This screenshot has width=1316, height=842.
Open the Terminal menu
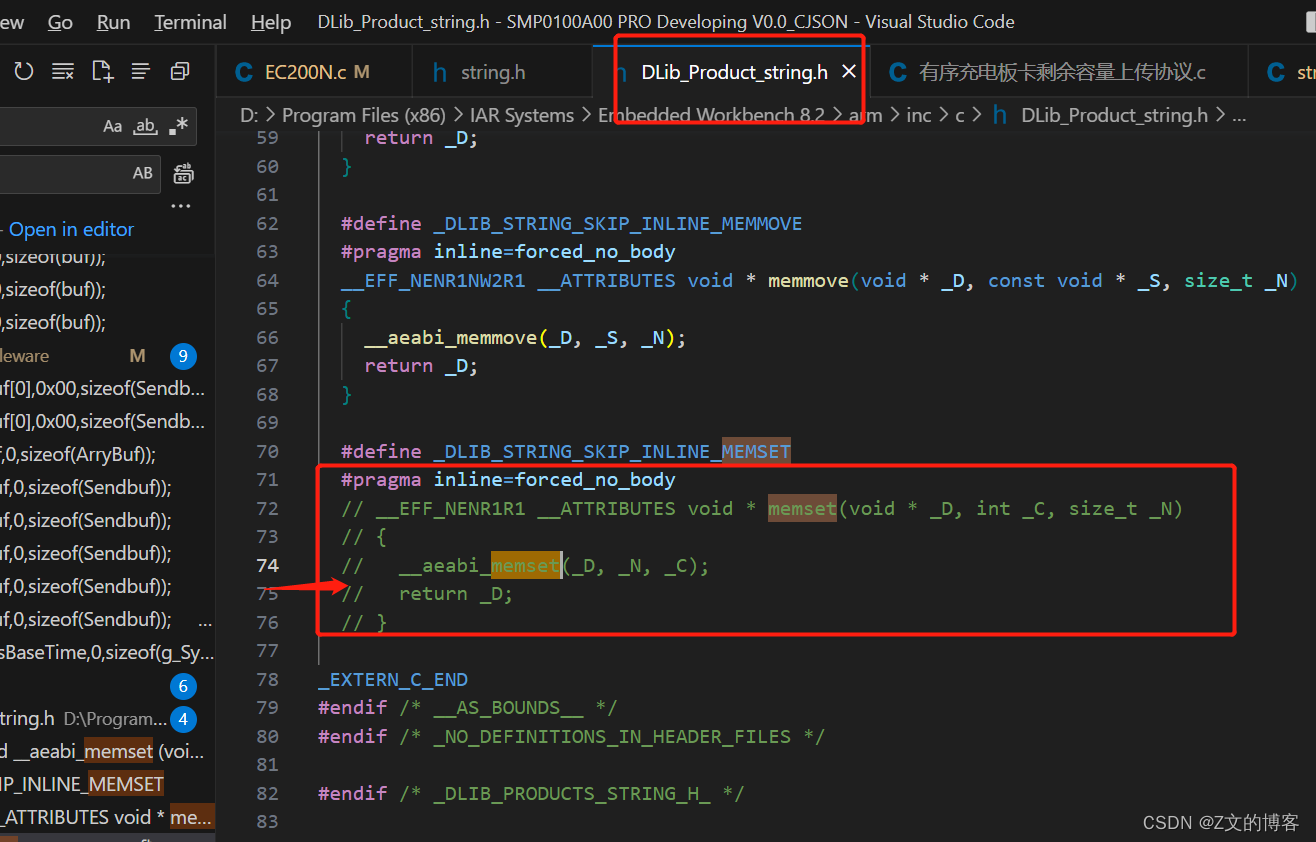(189, 22)
